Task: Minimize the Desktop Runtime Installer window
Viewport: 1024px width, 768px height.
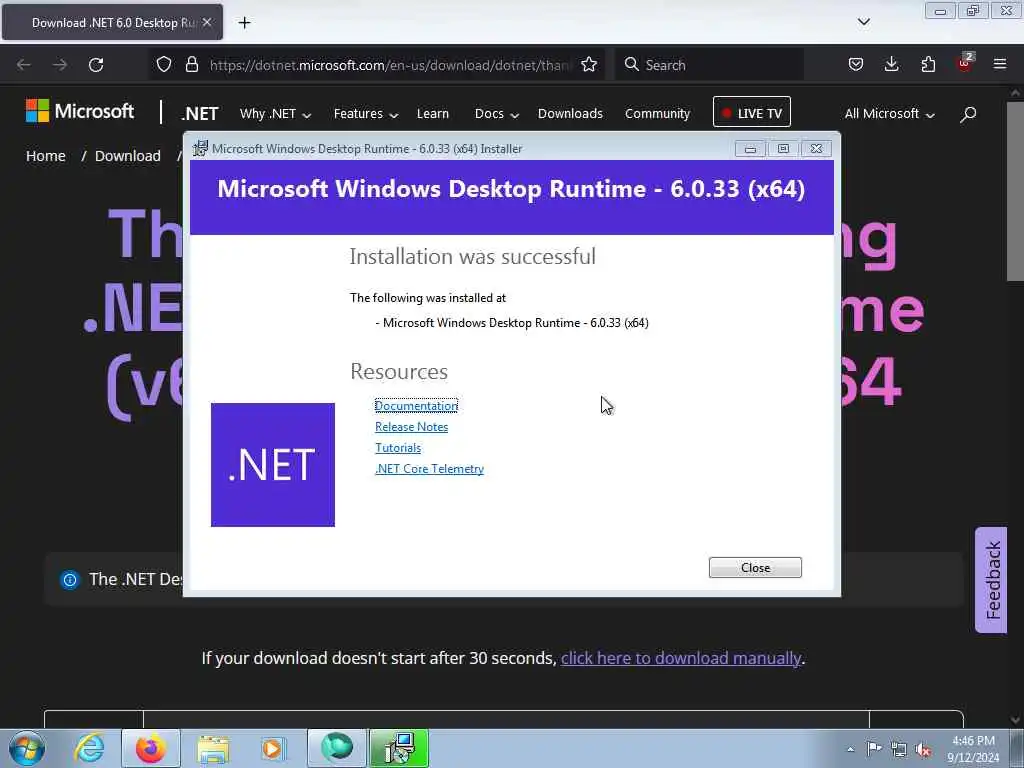Action: [750, 149]
